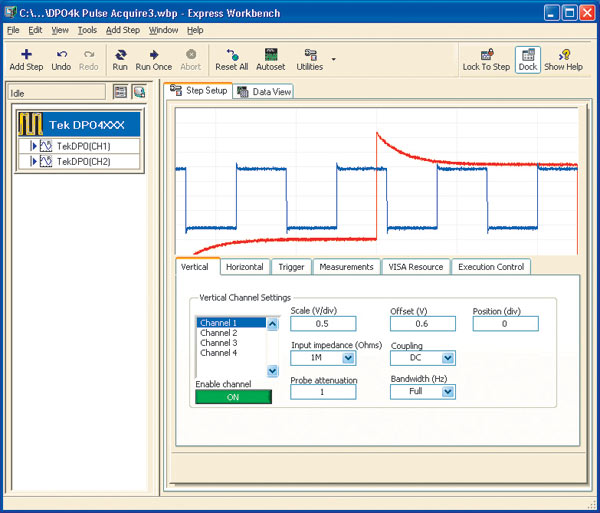600x513 pixels.
Task: Start the sequence with Run
Action: (120, 60)
